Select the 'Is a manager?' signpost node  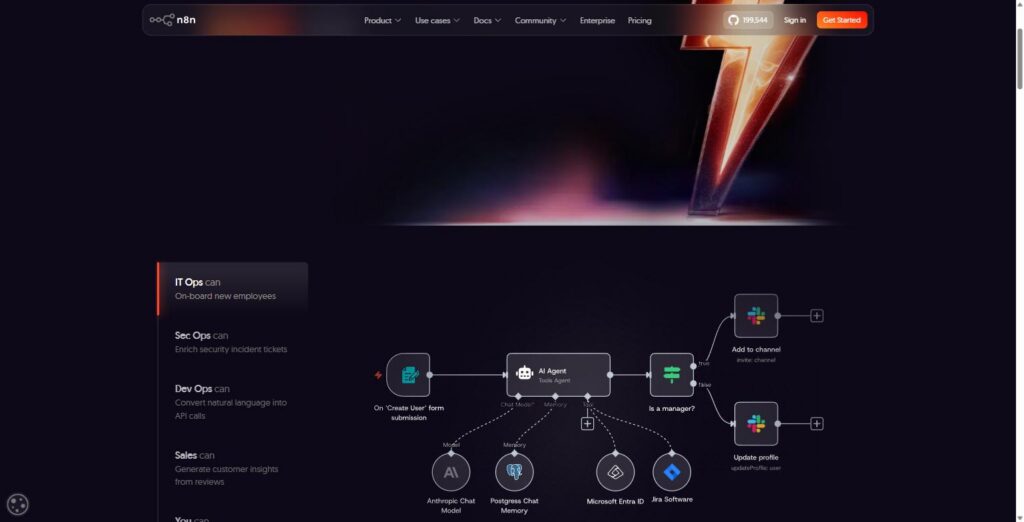point(671,375)
